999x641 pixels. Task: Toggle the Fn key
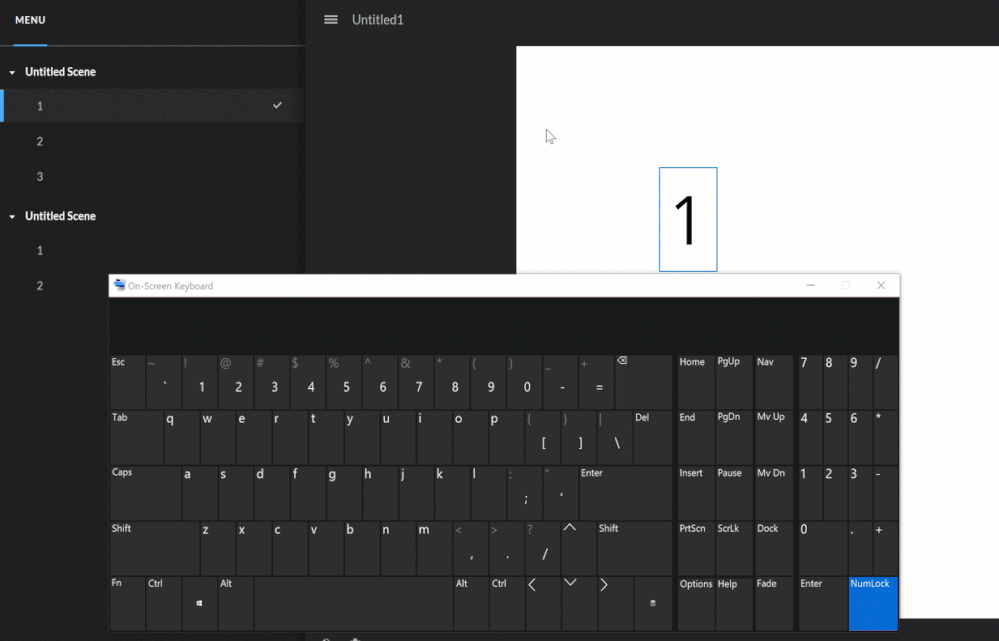pos(127,603)
